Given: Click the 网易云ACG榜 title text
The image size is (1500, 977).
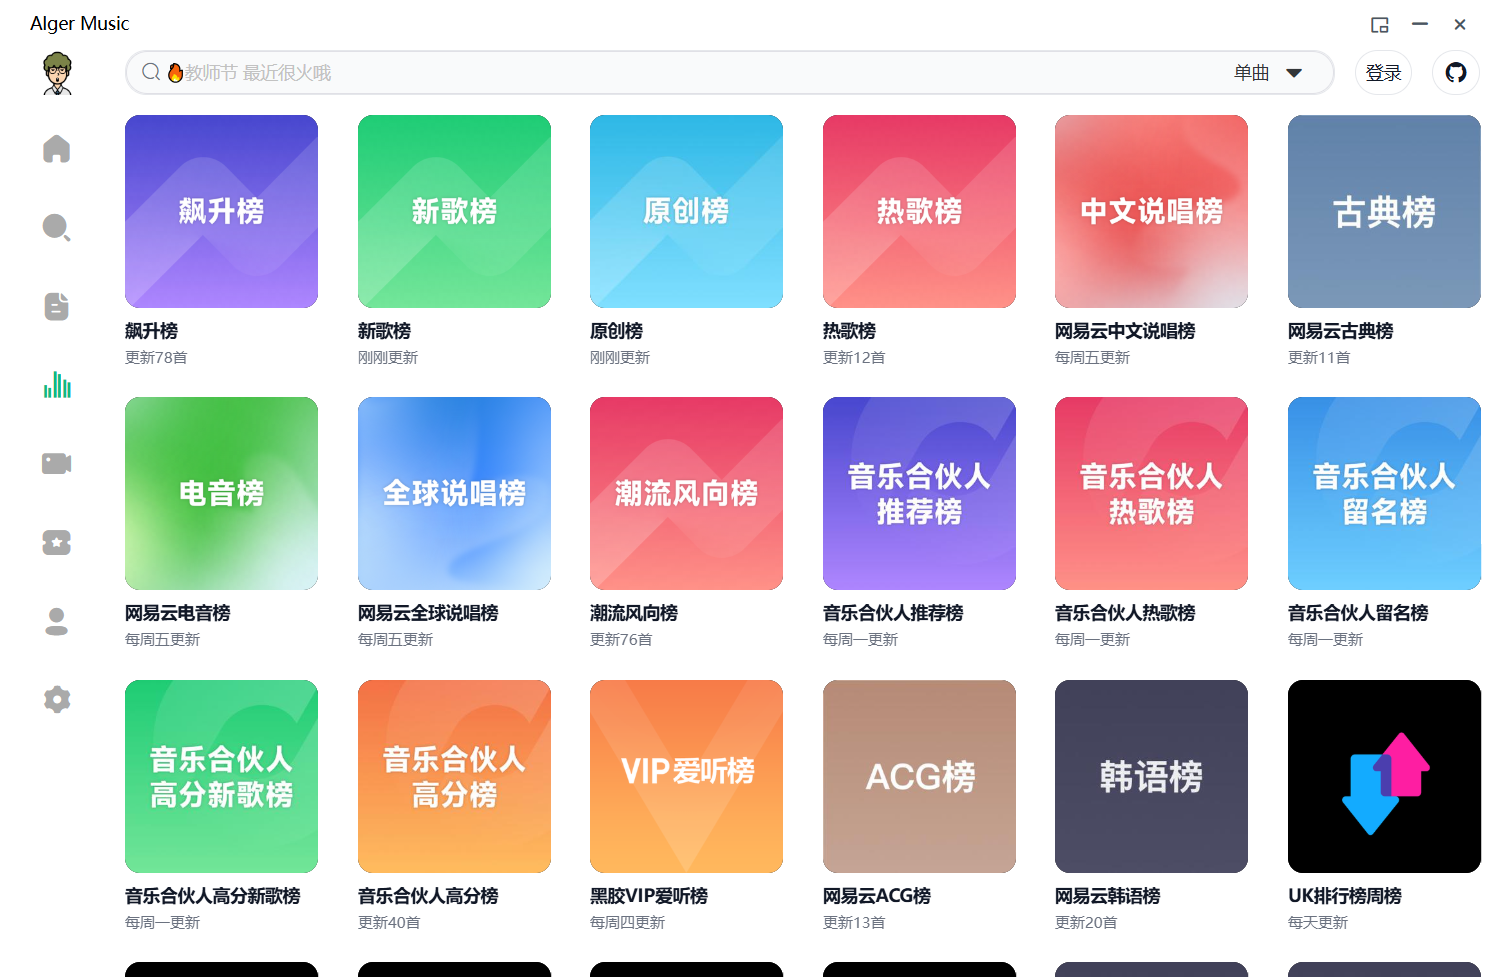Looking at the screenshot, I should tap(877, 896).
